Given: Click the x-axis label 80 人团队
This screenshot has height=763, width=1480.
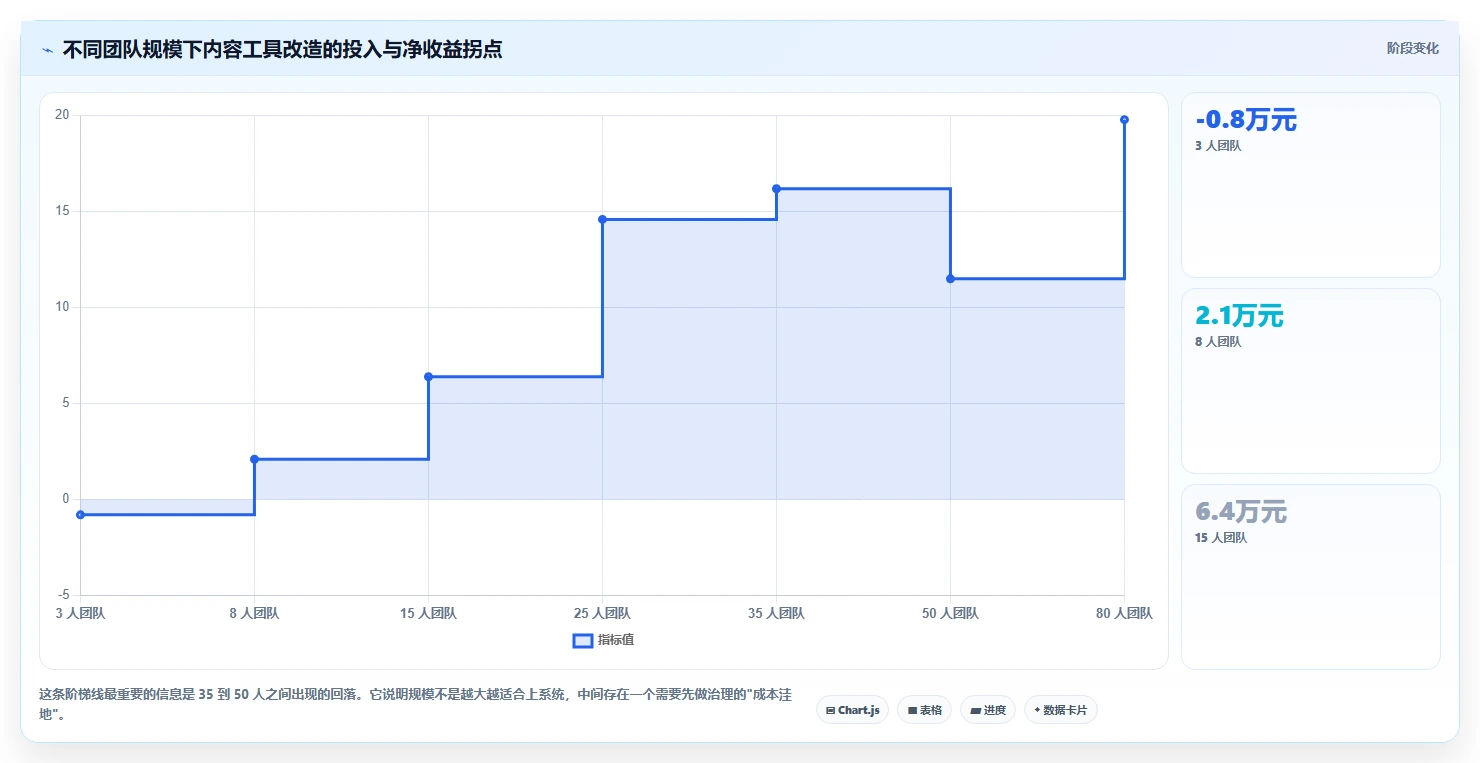Looking at the screenshot, I should [x=1124, y=614].
